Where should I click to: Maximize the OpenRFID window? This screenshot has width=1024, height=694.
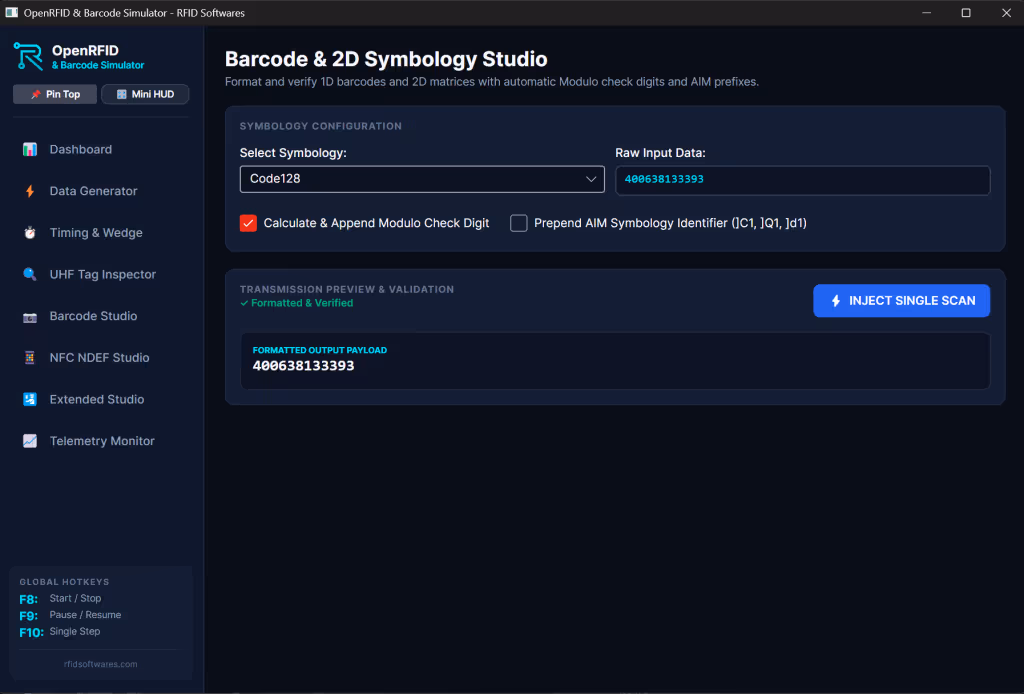click(966, 12)
